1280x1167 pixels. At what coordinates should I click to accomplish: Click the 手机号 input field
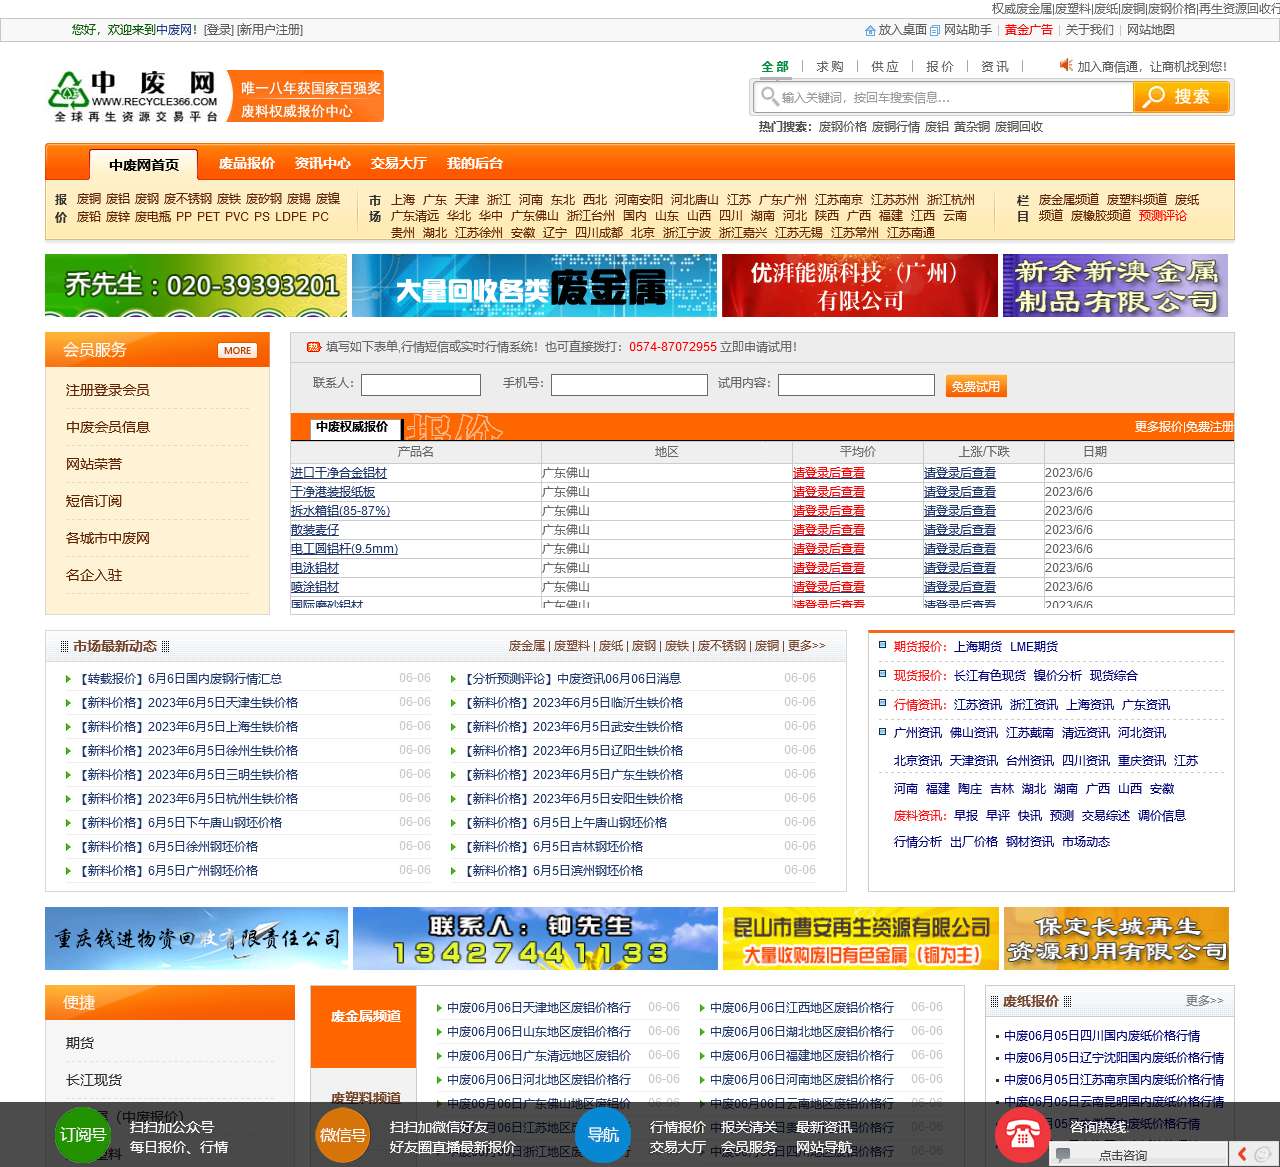[629, 385]
